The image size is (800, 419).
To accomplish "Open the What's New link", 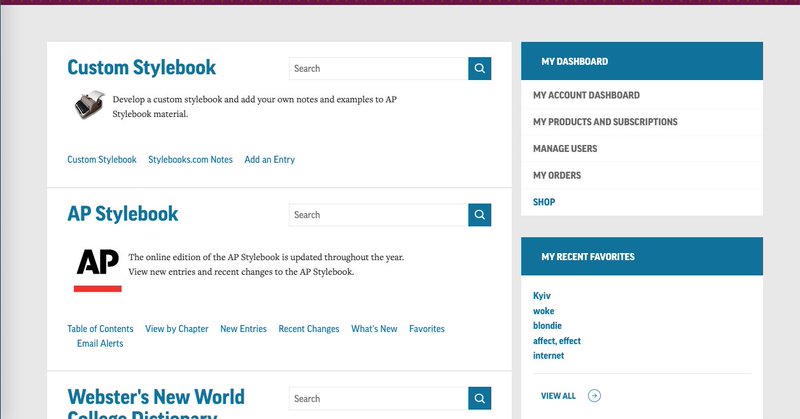I will pos(374,329).
